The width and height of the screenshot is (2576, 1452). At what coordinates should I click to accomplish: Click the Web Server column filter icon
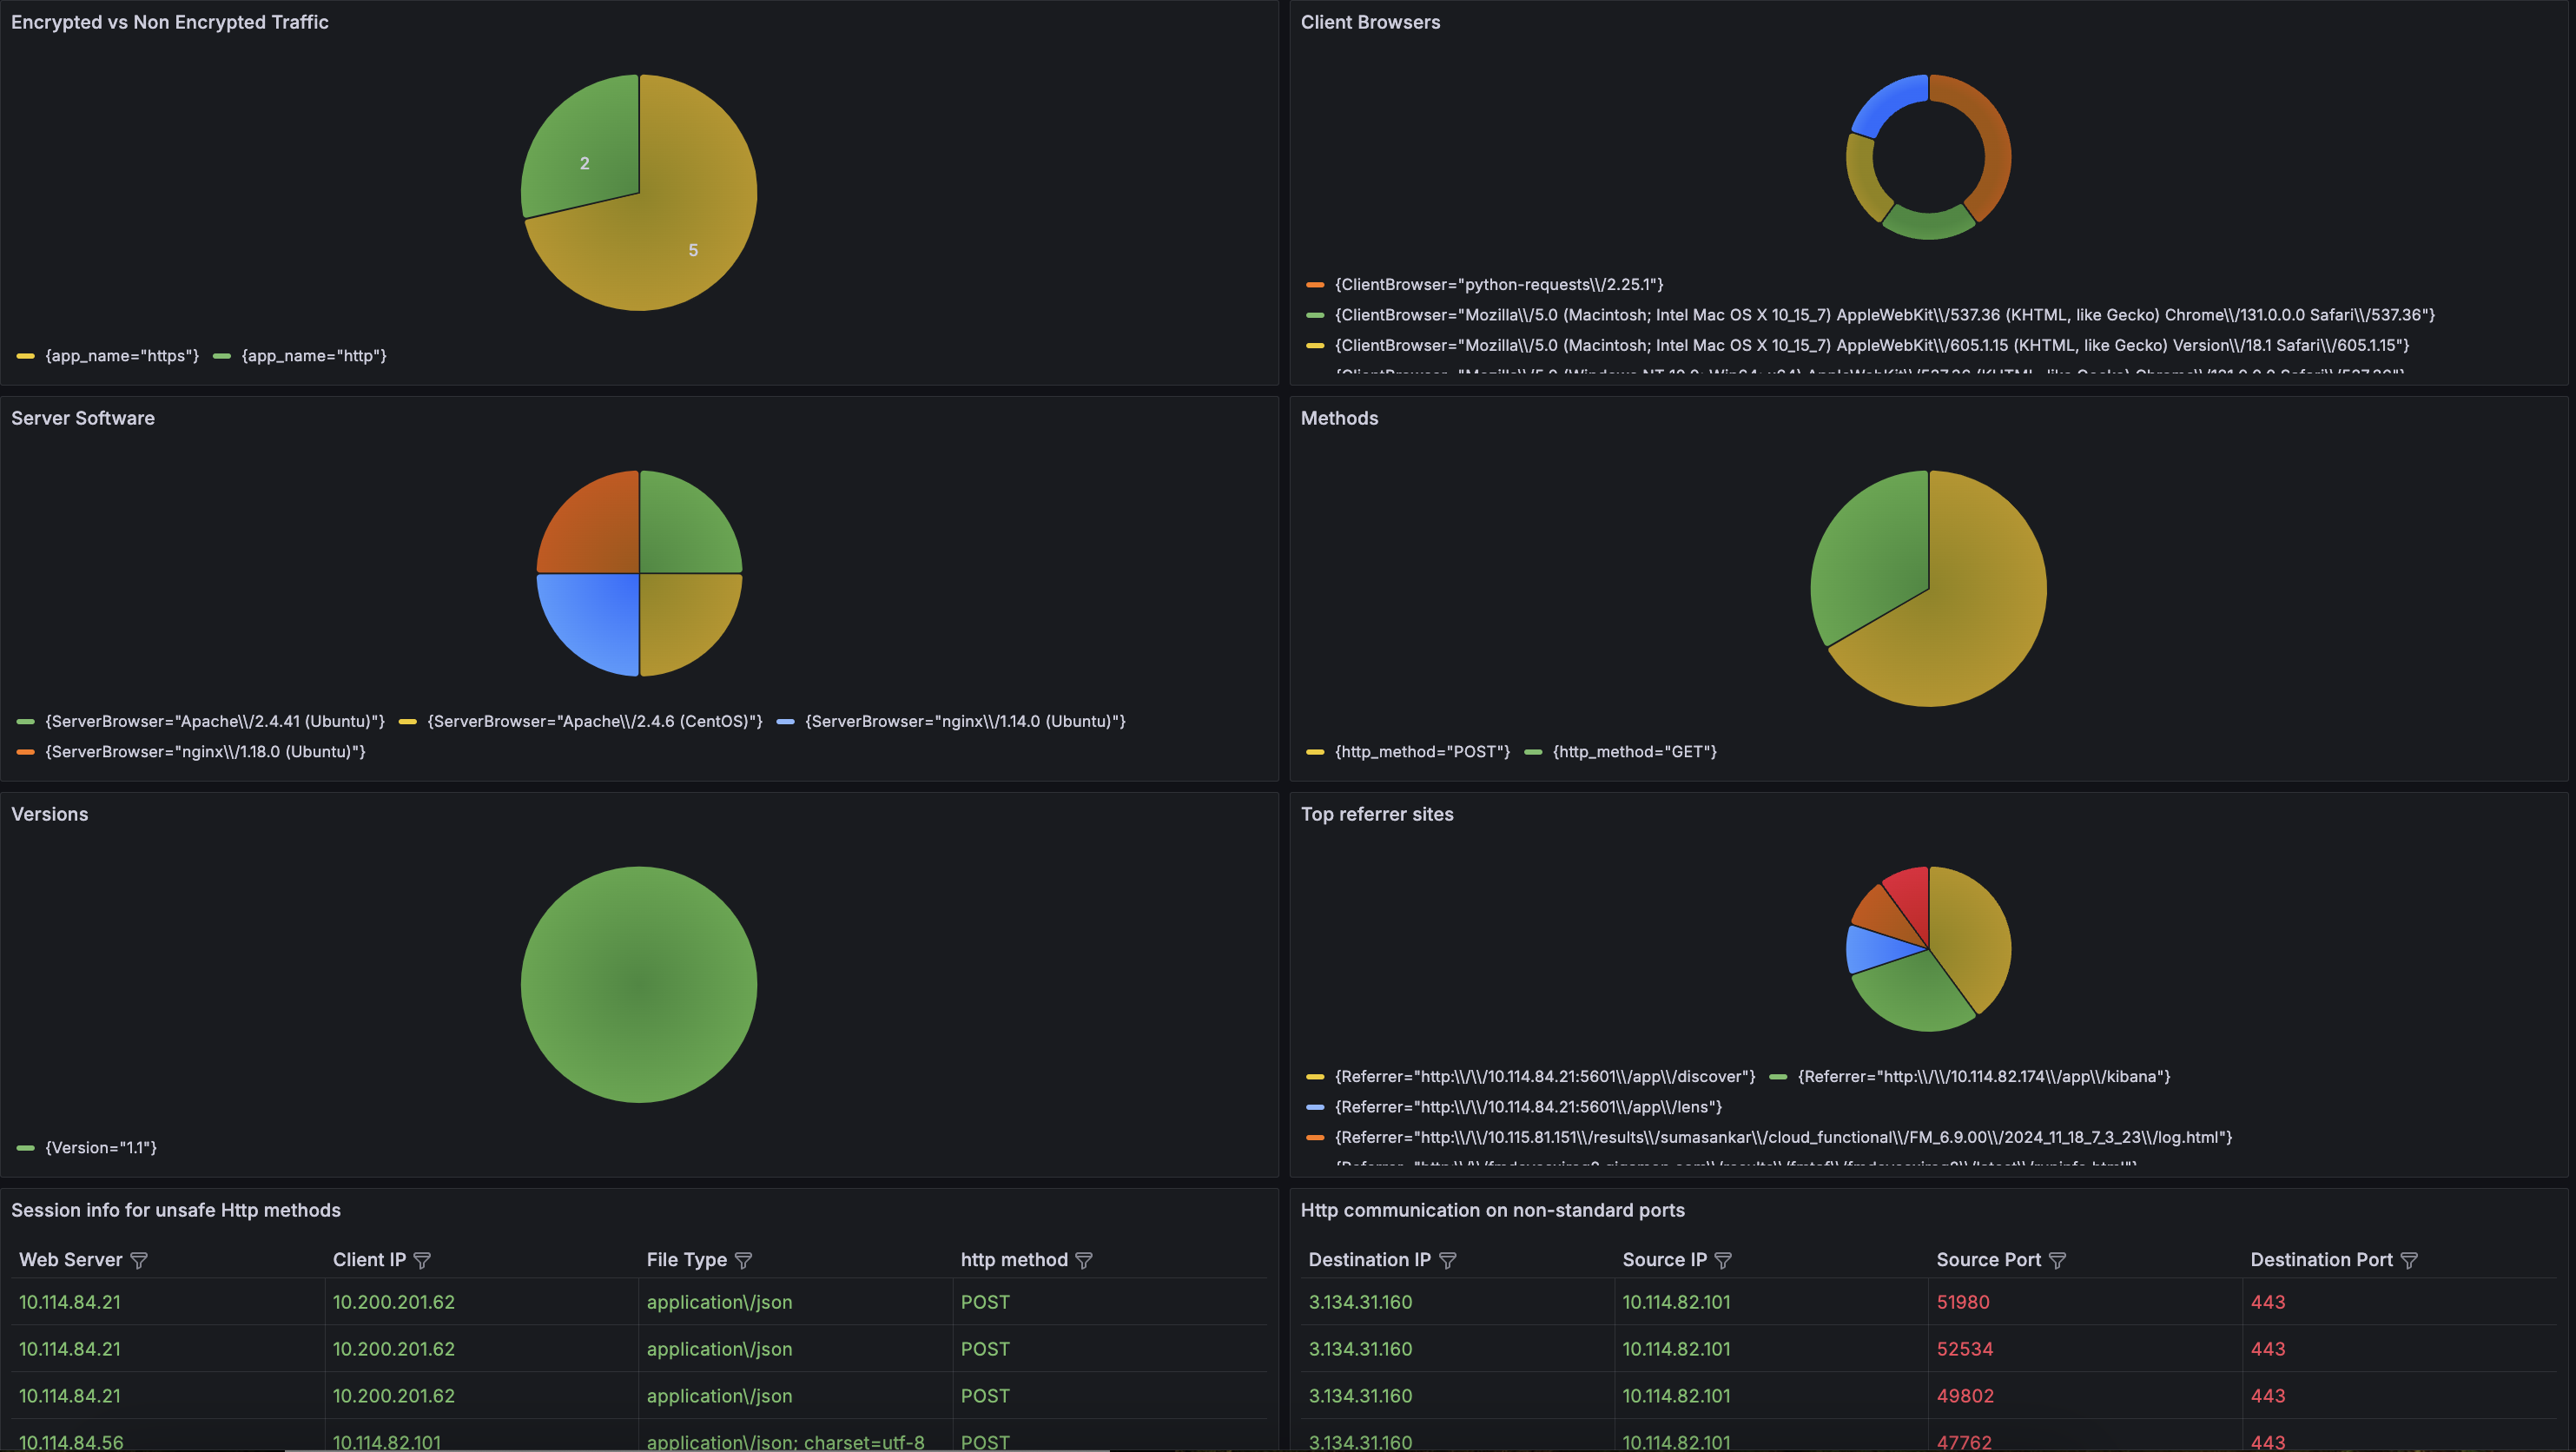(139, 1261)
